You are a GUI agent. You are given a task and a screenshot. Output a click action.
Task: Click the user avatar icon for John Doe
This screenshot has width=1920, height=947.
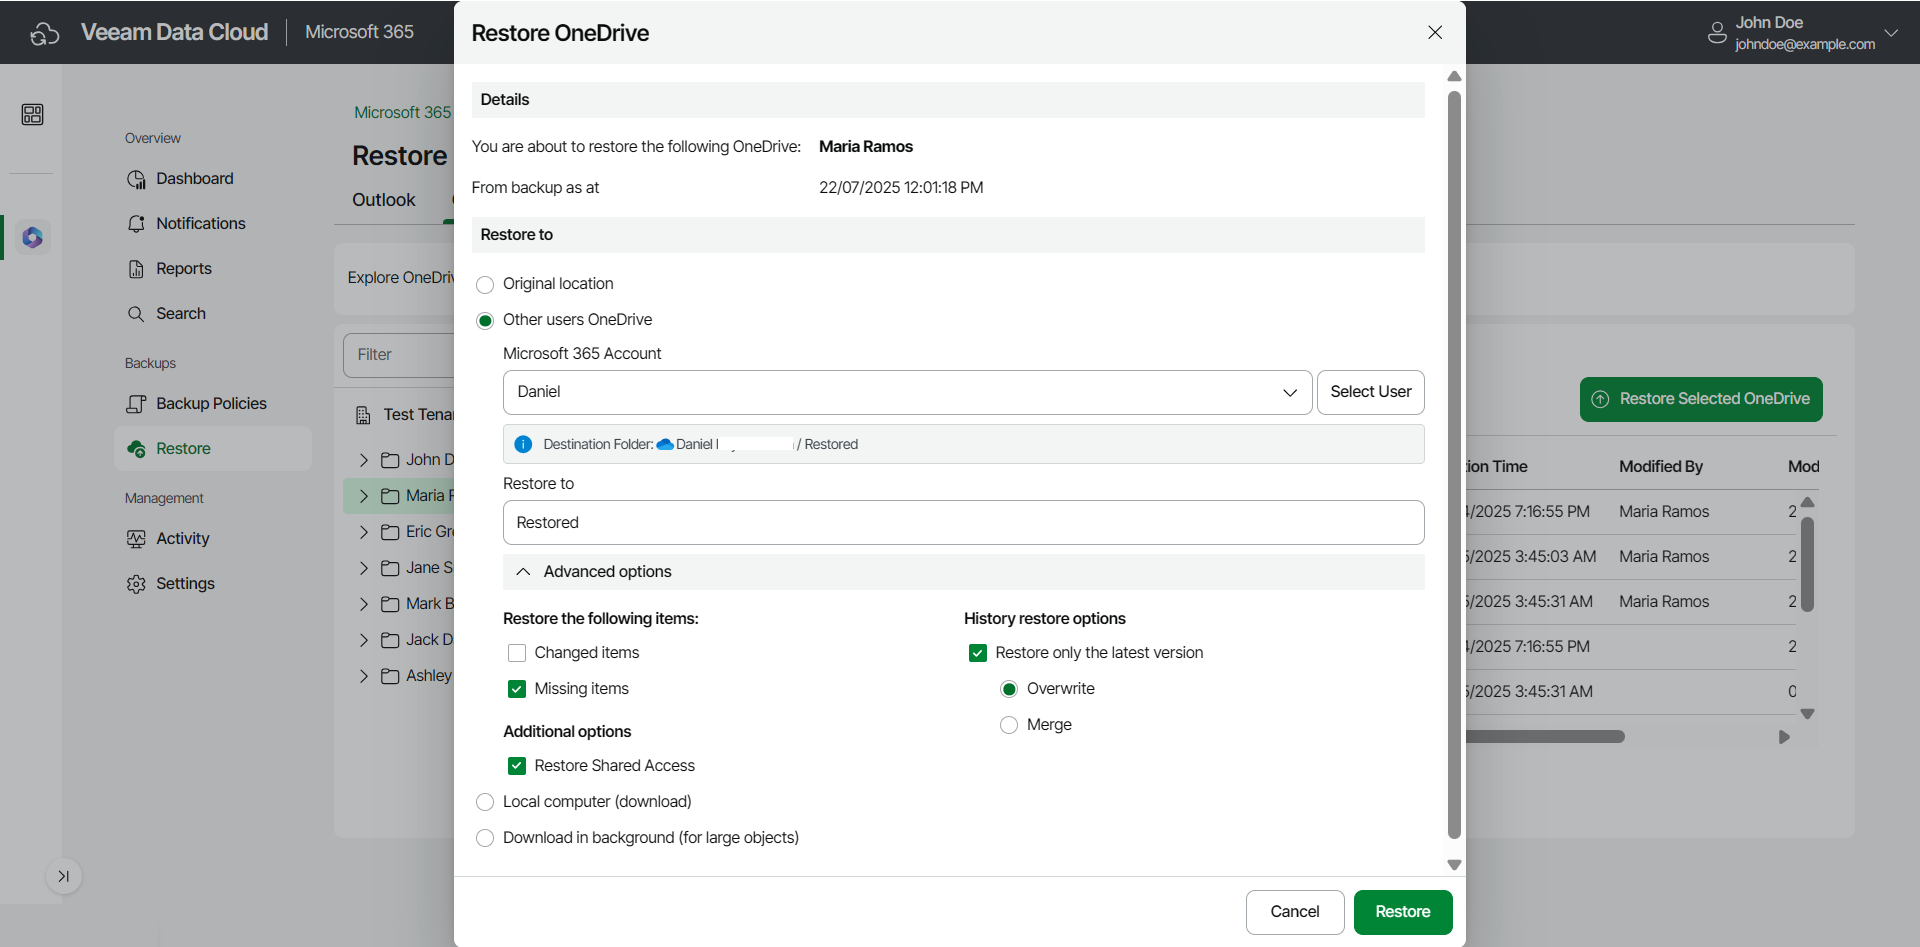click(x=1717, y=33)
